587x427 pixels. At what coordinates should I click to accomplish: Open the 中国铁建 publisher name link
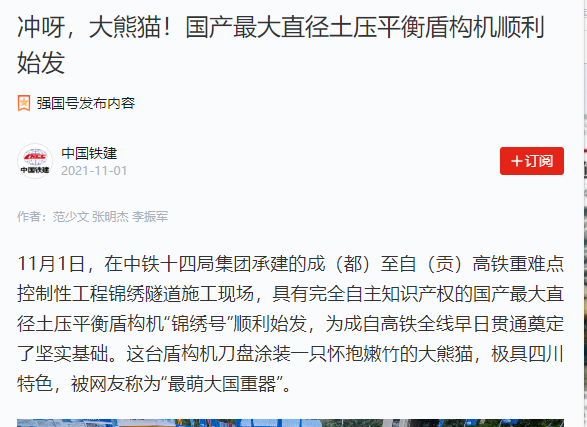coord(89,153)
